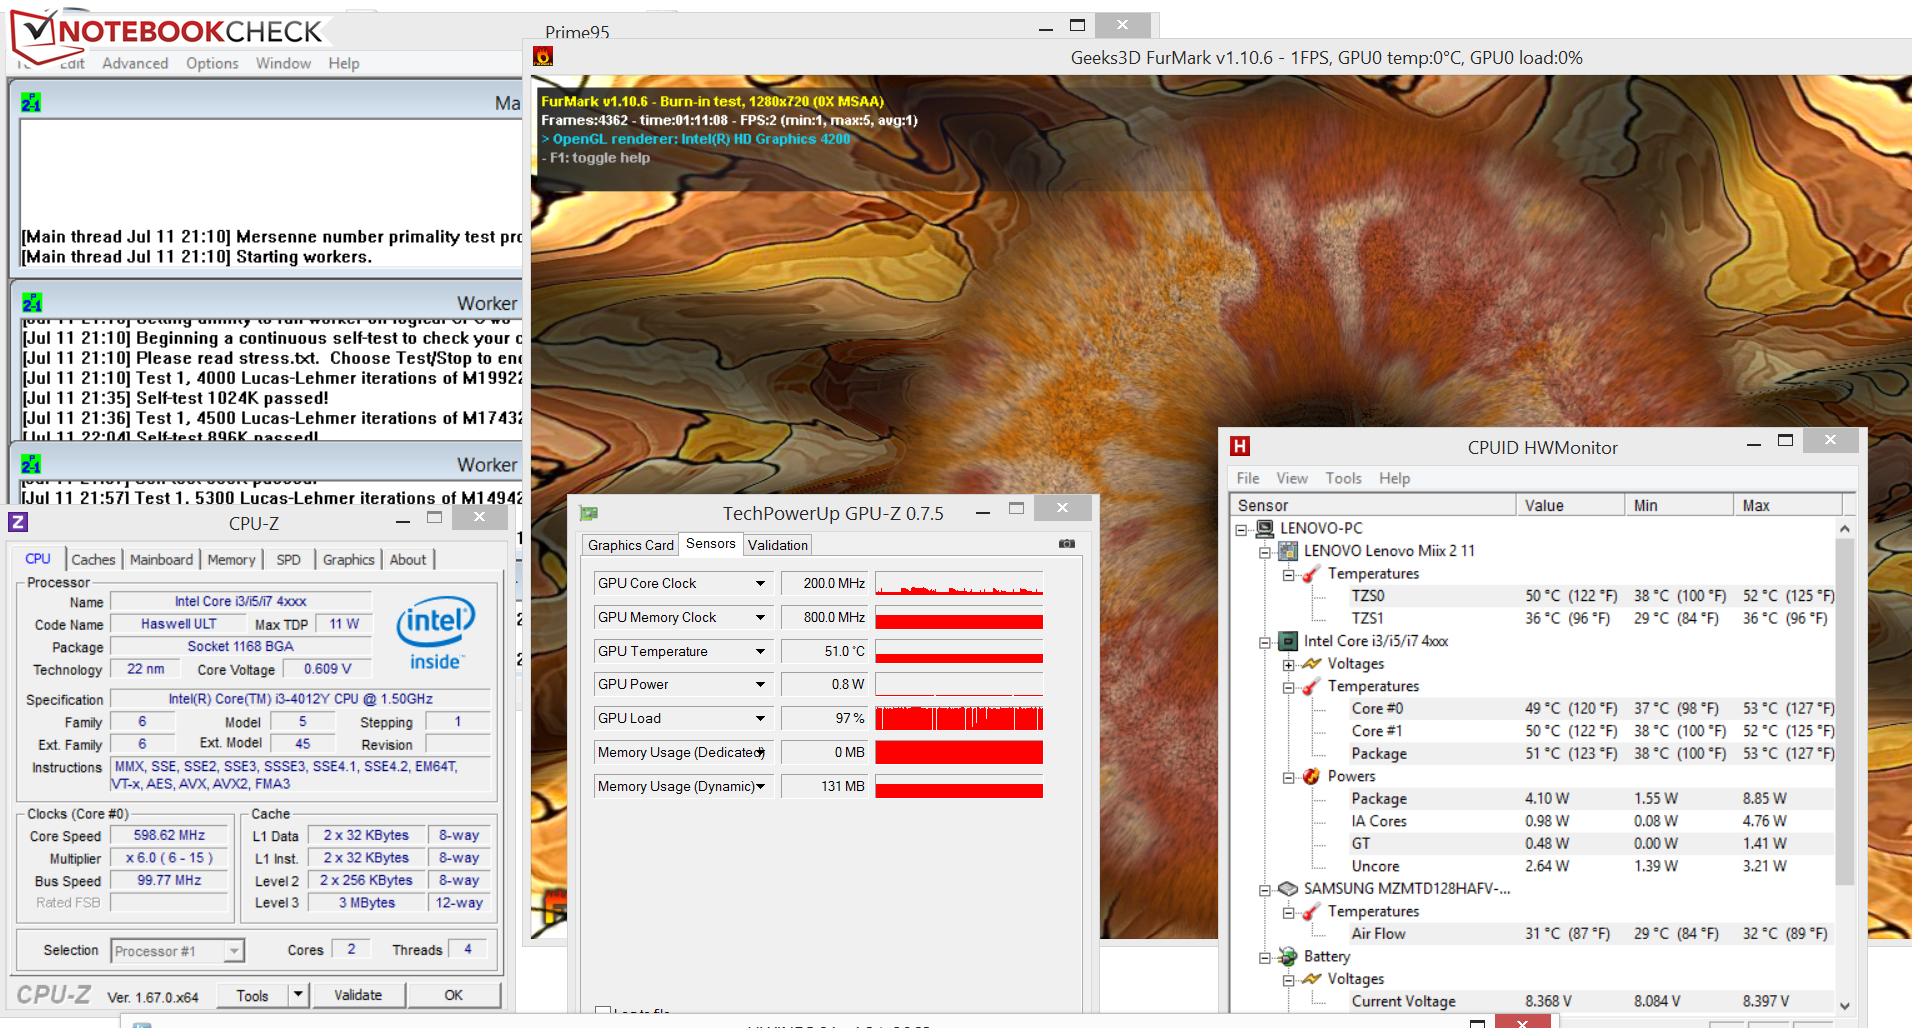Open the View menu in HWMonitor
This screenshot has width=1912, height=1028.
tap(1292, 478)
